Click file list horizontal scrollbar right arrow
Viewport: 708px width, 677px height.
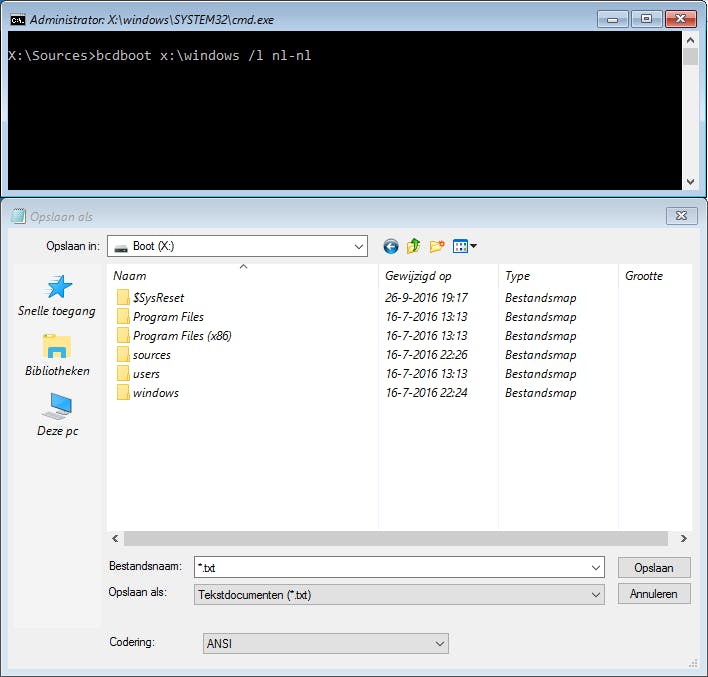coord(684,538)
